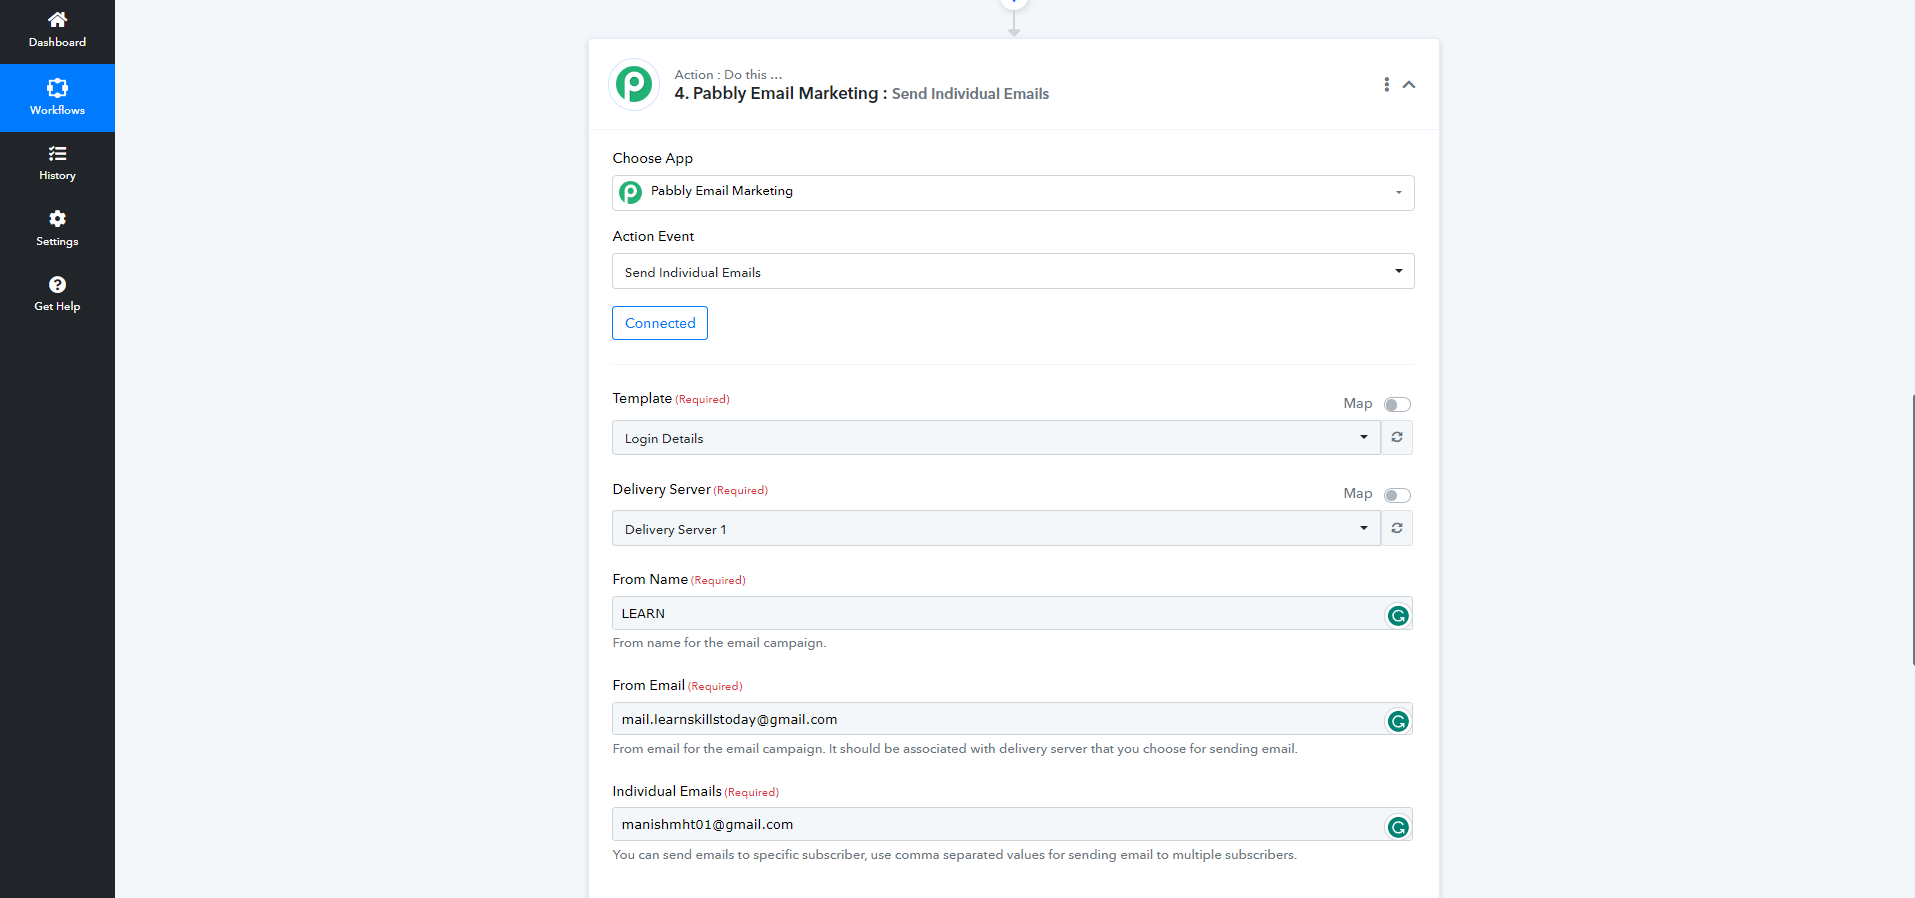
Task: Toggle the Map switch for Delivery Server
Action: 1397,495
